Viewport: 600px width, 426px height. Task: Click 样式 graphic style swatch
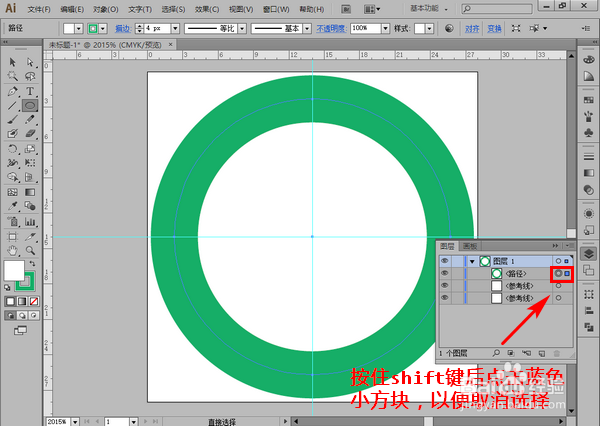tap(420, 28)
